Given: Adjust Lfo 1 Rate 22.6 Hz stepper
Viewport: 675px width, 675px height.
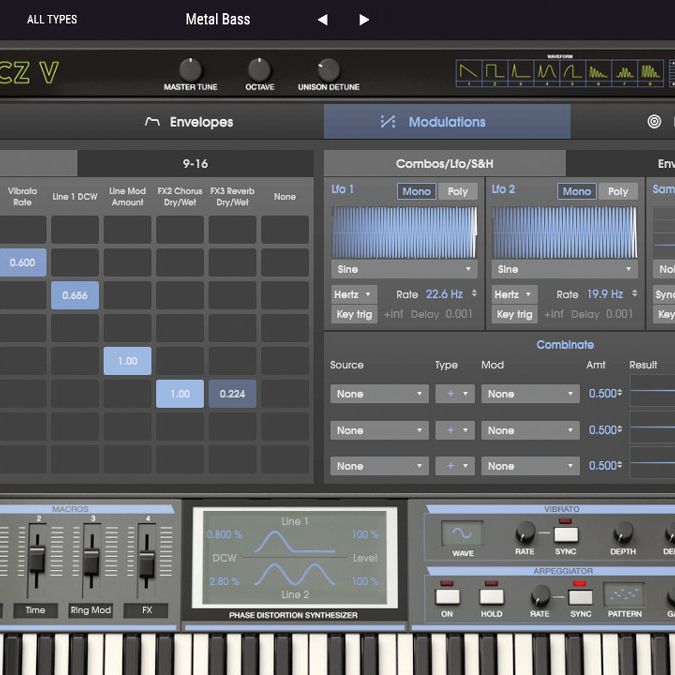Looking at the screenshot, I should coord(474,293).
